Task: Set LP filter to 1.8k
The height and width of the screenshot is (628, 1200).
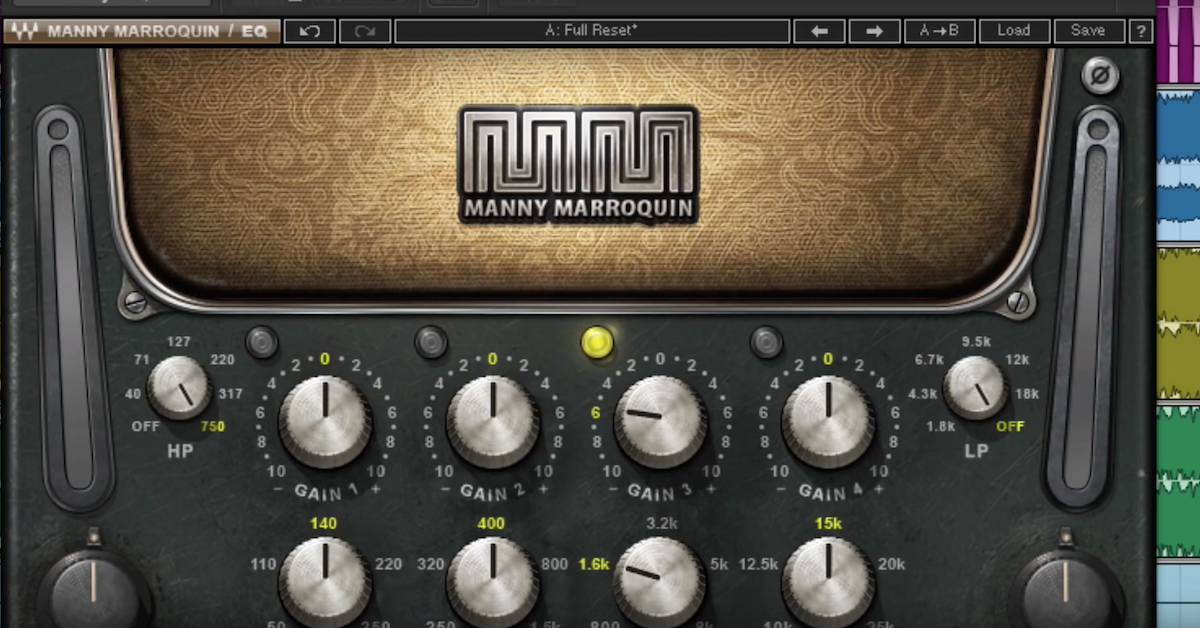Action: [x=939, y=427]
